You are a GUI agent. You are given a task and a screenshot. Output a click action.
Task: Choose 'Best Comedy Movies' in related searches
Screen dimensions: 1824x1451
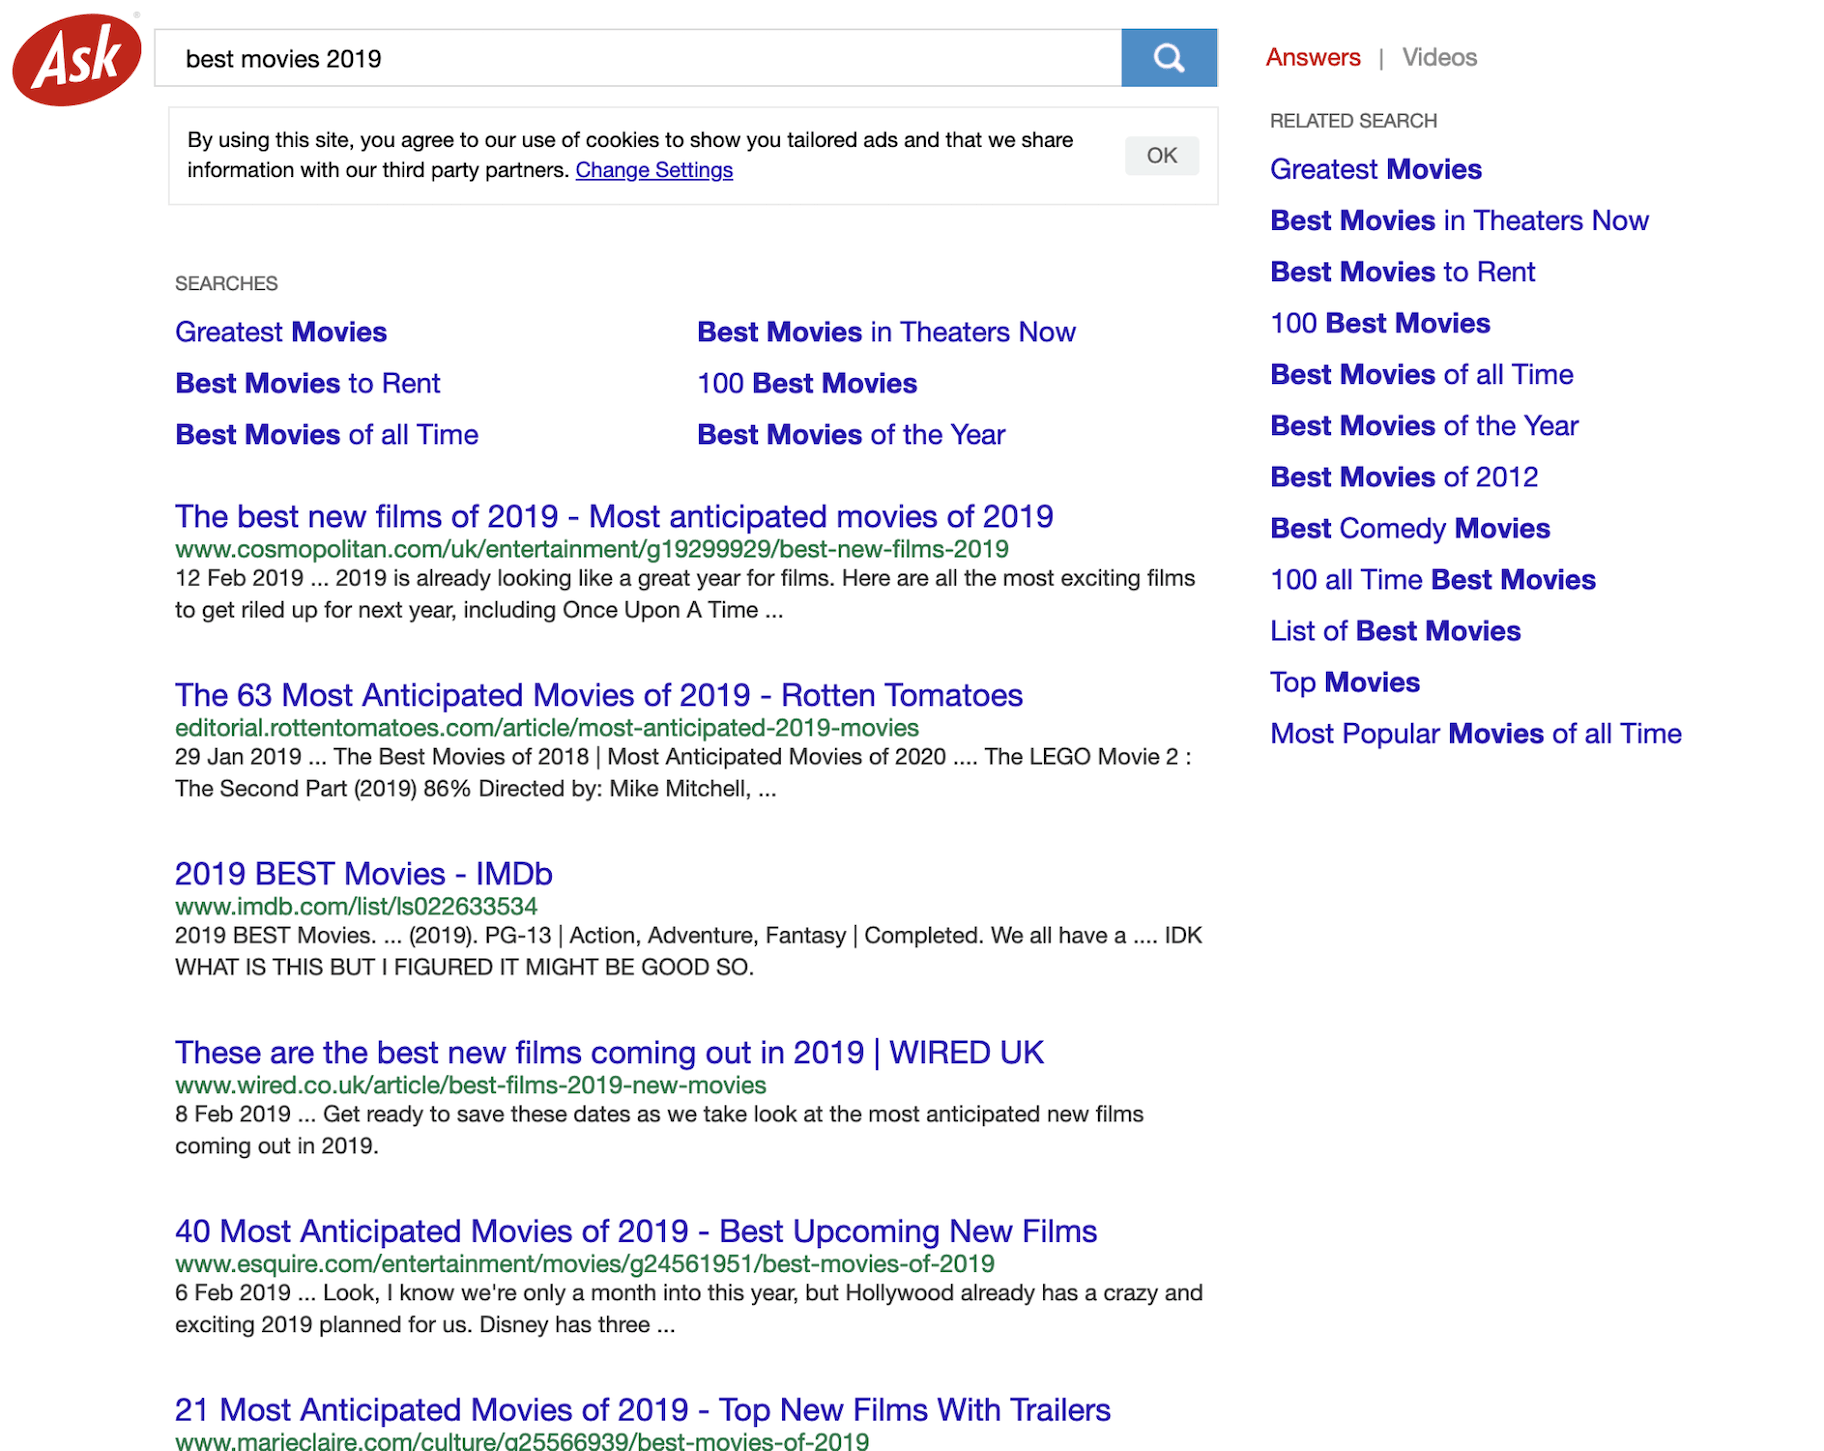(1409, 528)
